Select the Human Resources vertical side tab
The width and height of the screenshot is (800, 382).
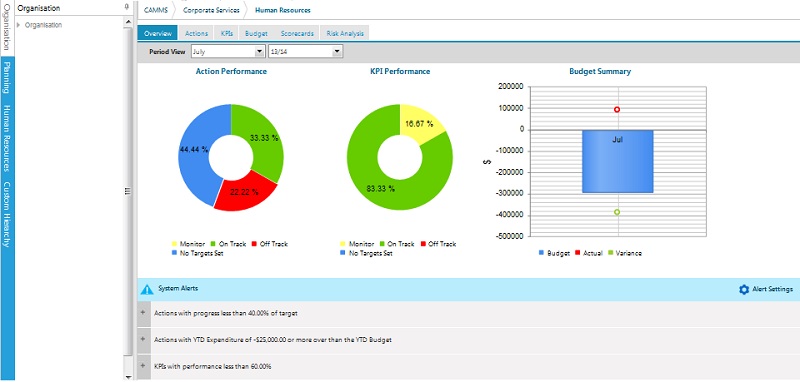(x=7, y=138)
